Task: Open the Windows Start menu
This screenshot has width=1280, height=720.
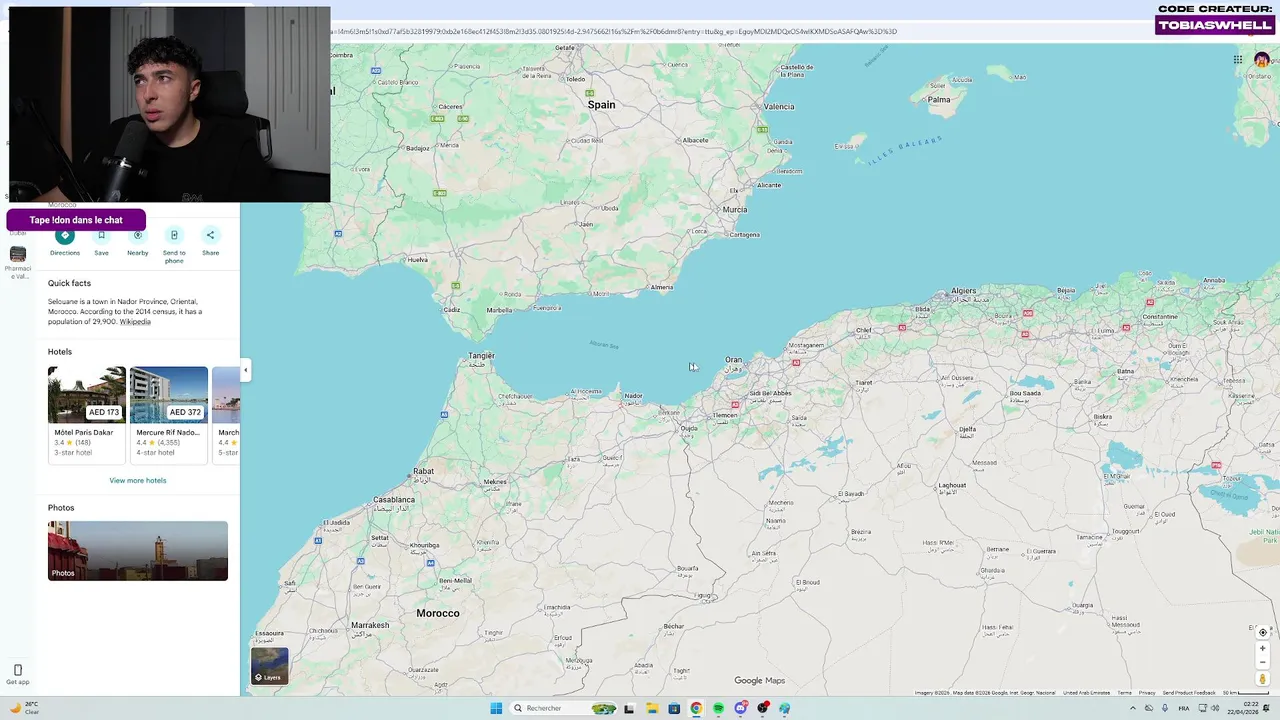Action: 496,708
